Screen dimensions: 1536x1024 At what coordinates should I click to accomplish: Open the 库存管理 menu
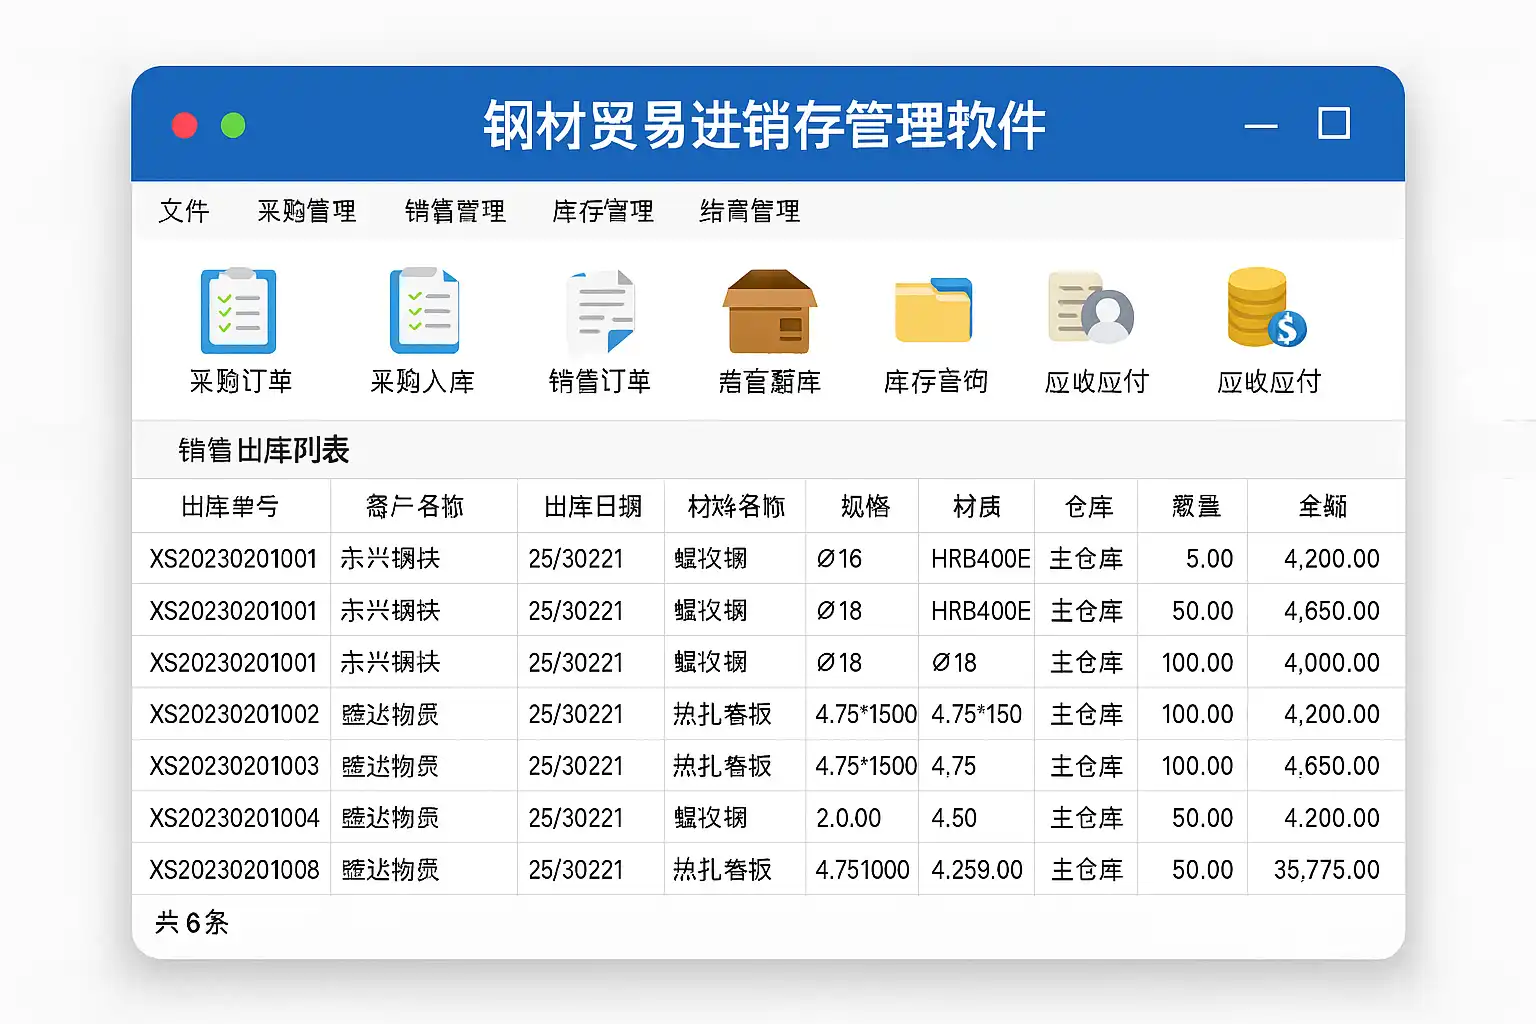(603, 211)
